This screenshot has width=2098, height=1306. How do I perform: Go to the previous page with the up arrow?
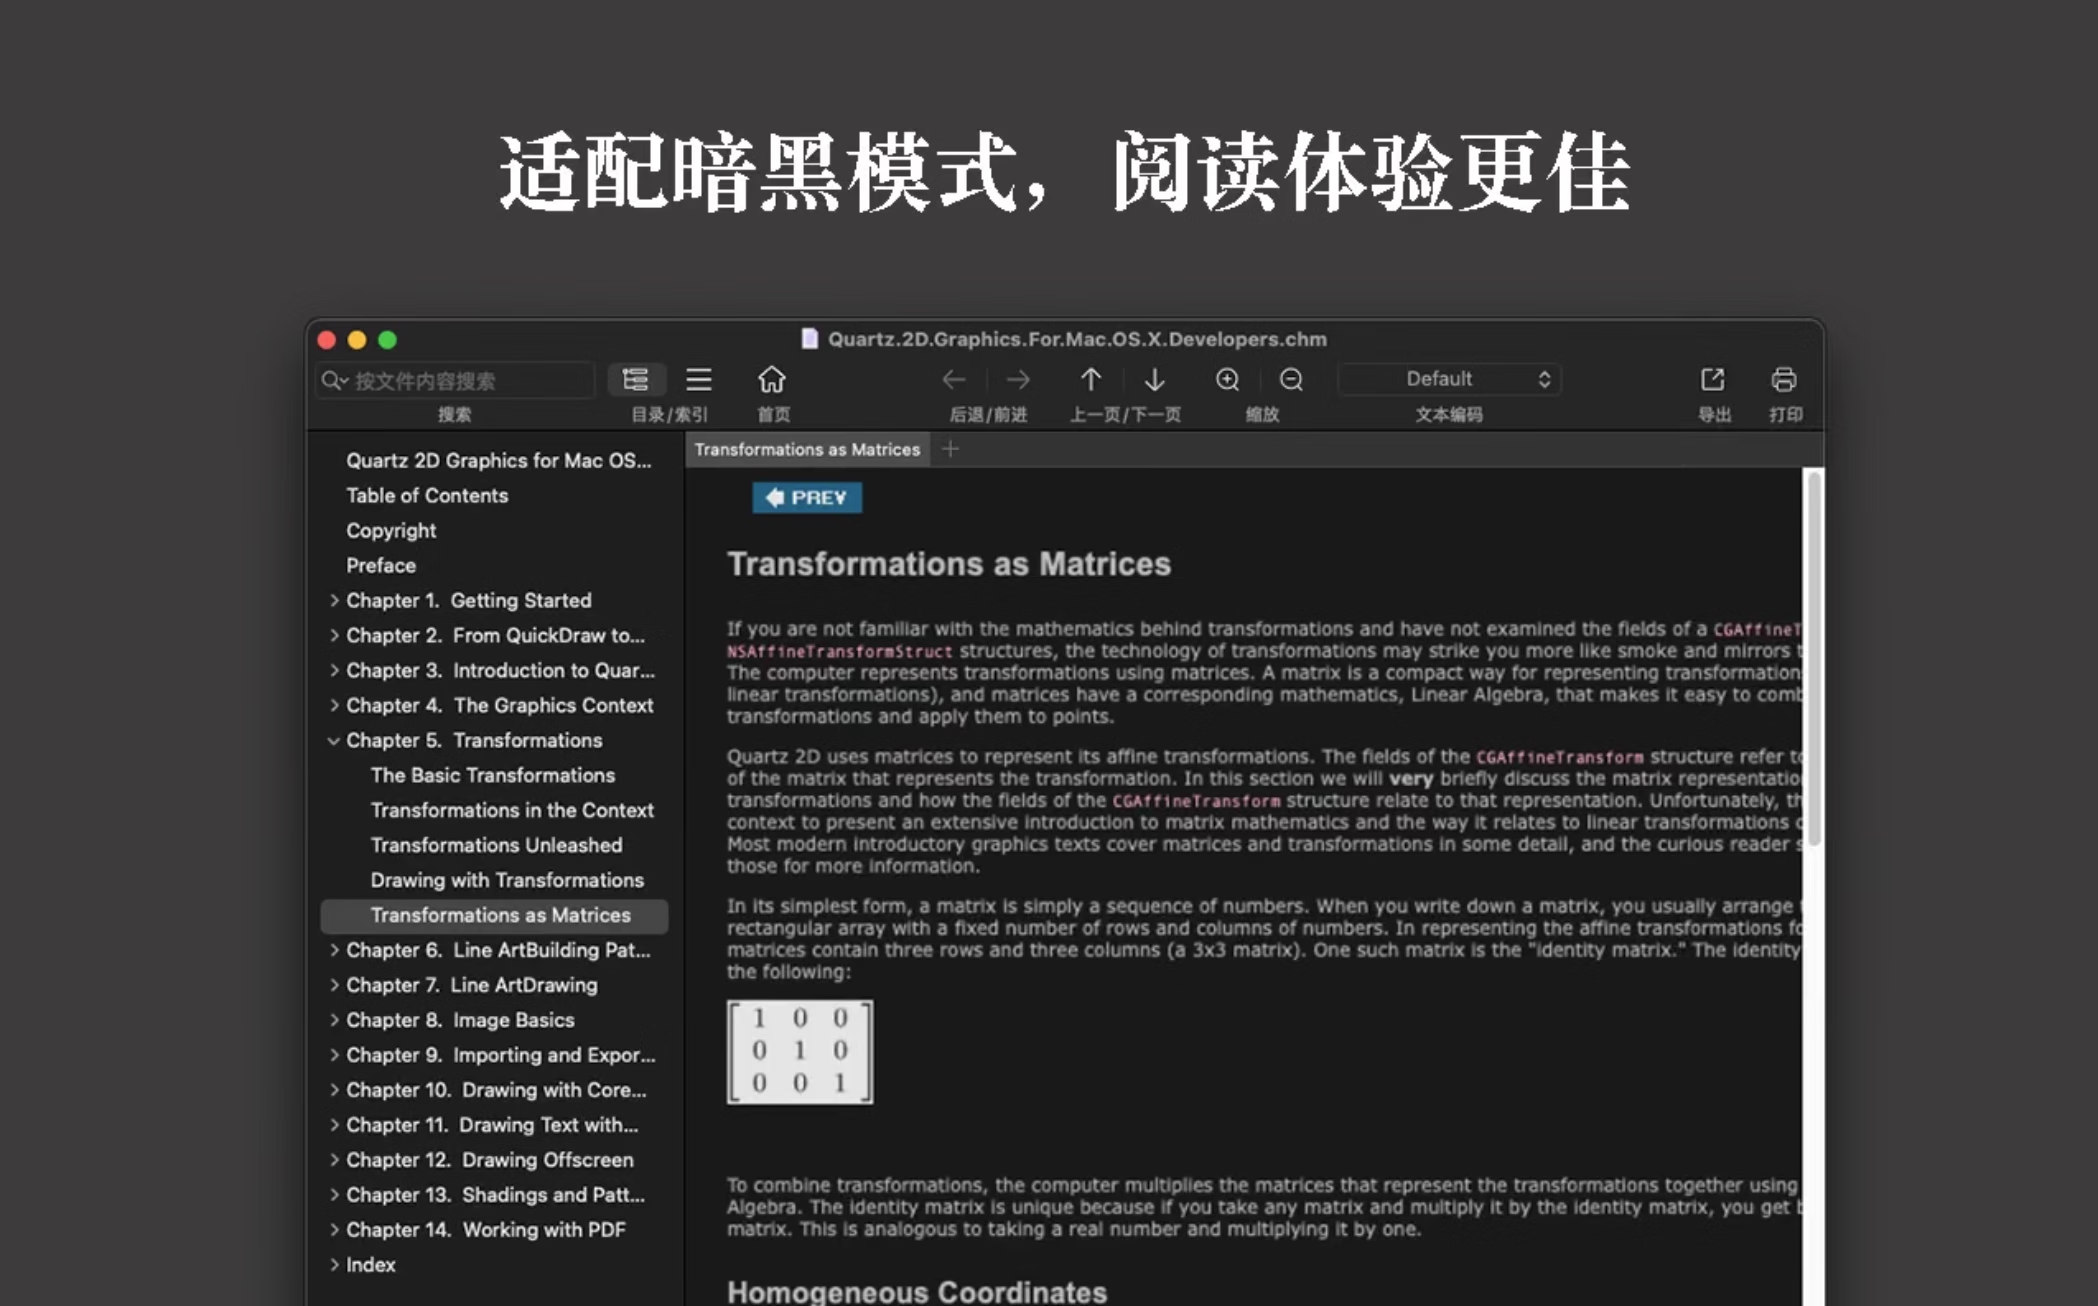pos(1090,380)
